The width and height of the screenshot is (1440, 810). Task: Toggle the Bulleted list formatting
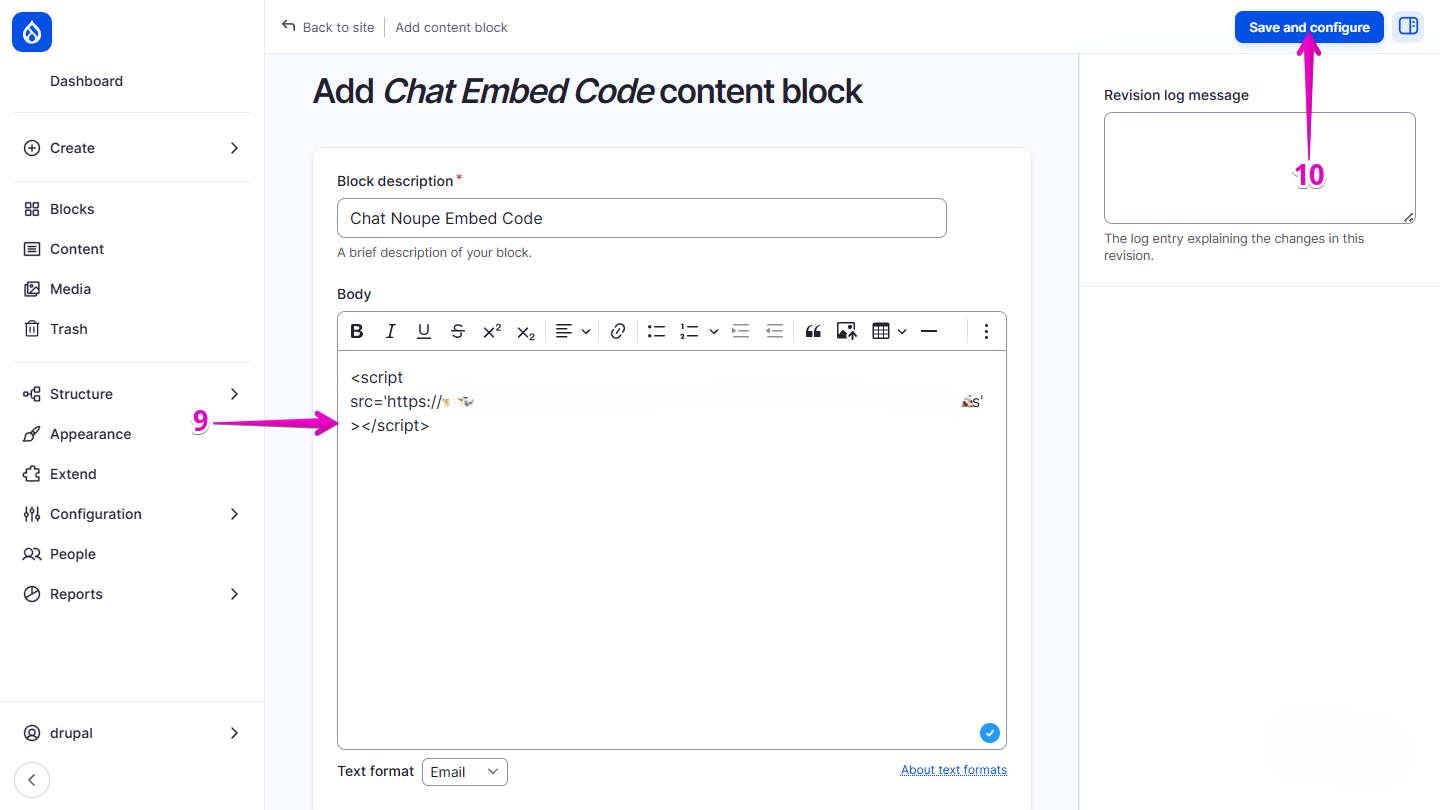click(656, 330)
